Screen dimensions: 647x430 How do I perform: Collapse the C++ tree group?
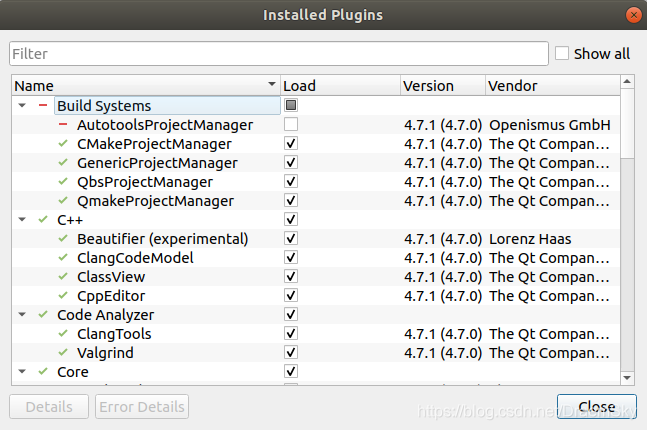[22, 220]
